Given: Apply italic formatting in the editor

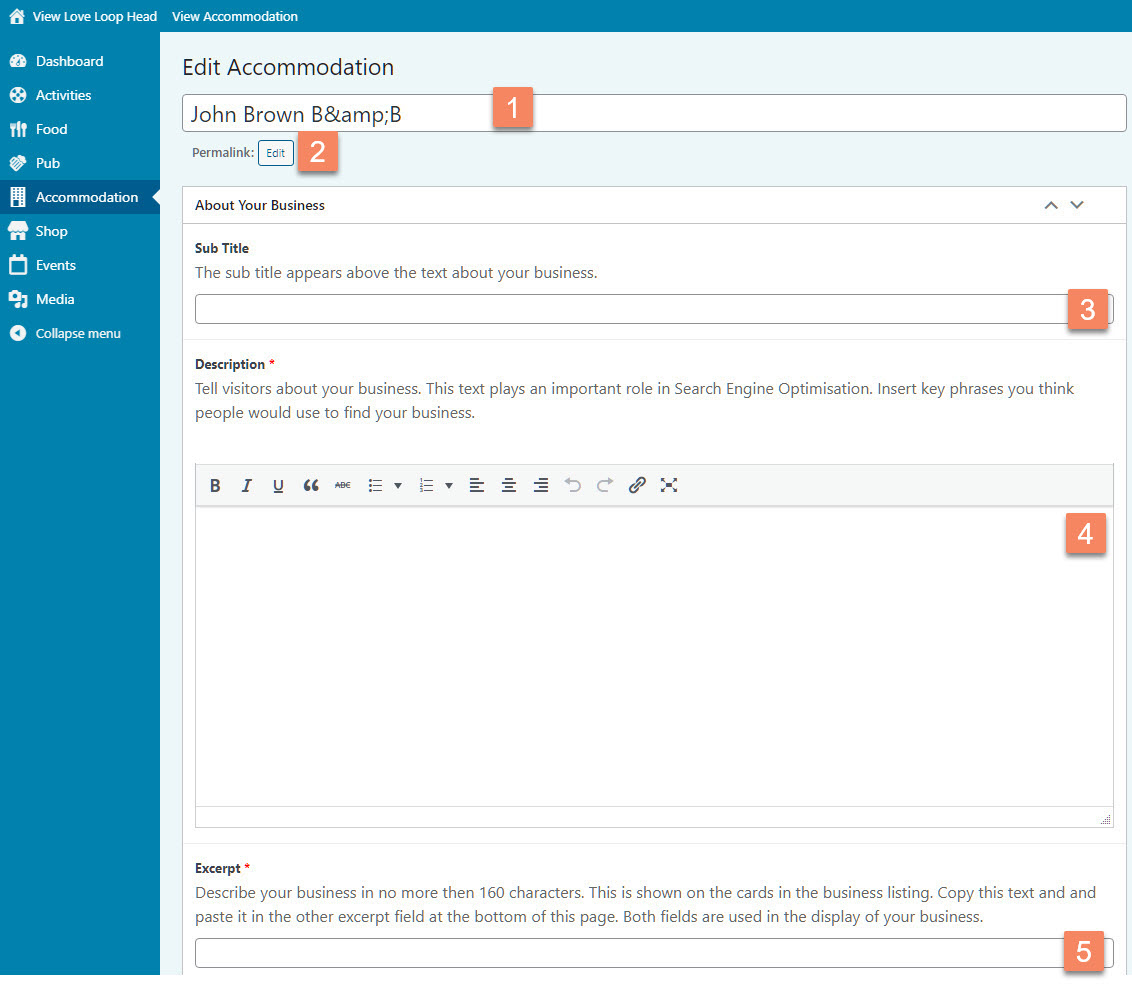Looking at the screenshot, I should [x=247, y=485].
